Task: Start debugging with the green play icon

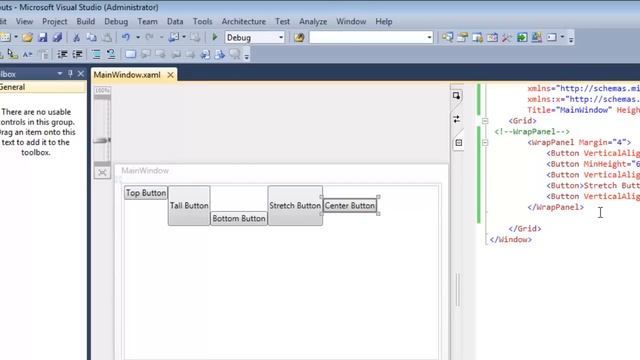Action: pyautogui.click(x=215, y=38)
